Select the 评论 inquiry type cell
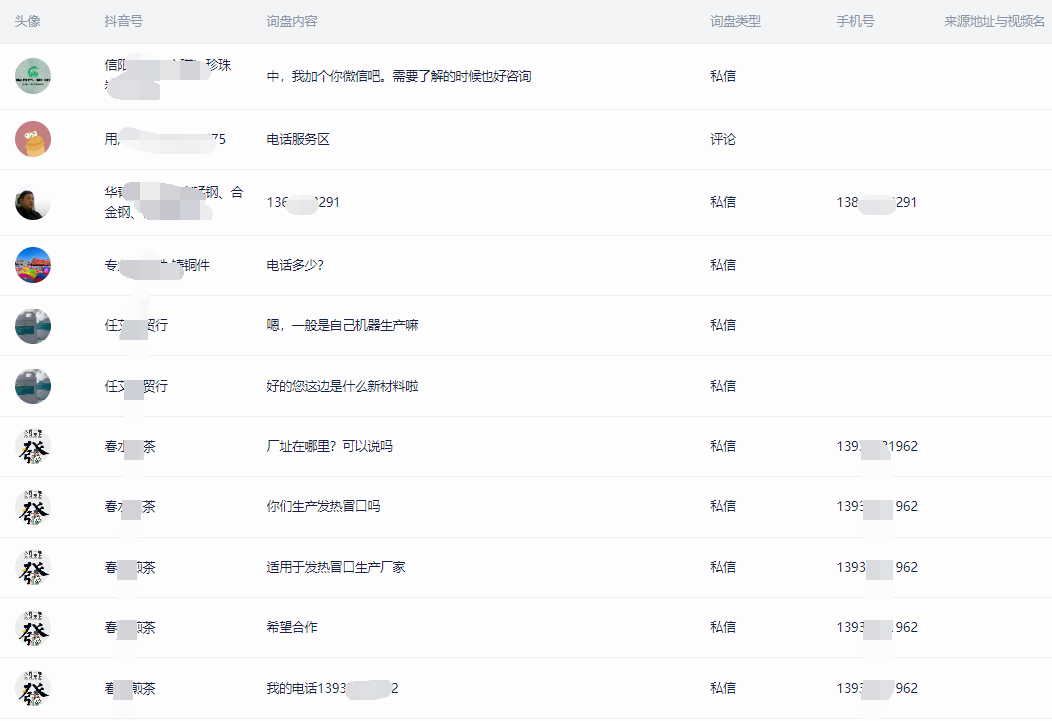 click(723, 139)
